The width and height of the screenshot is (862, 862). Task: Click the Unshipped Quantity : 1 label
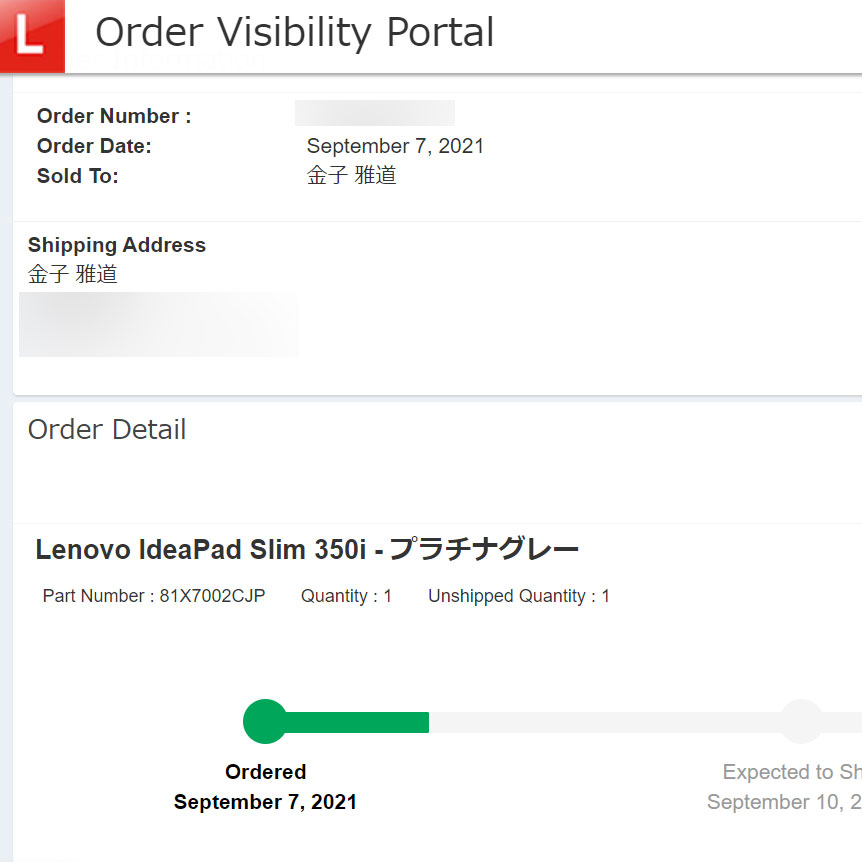point(518,596)
